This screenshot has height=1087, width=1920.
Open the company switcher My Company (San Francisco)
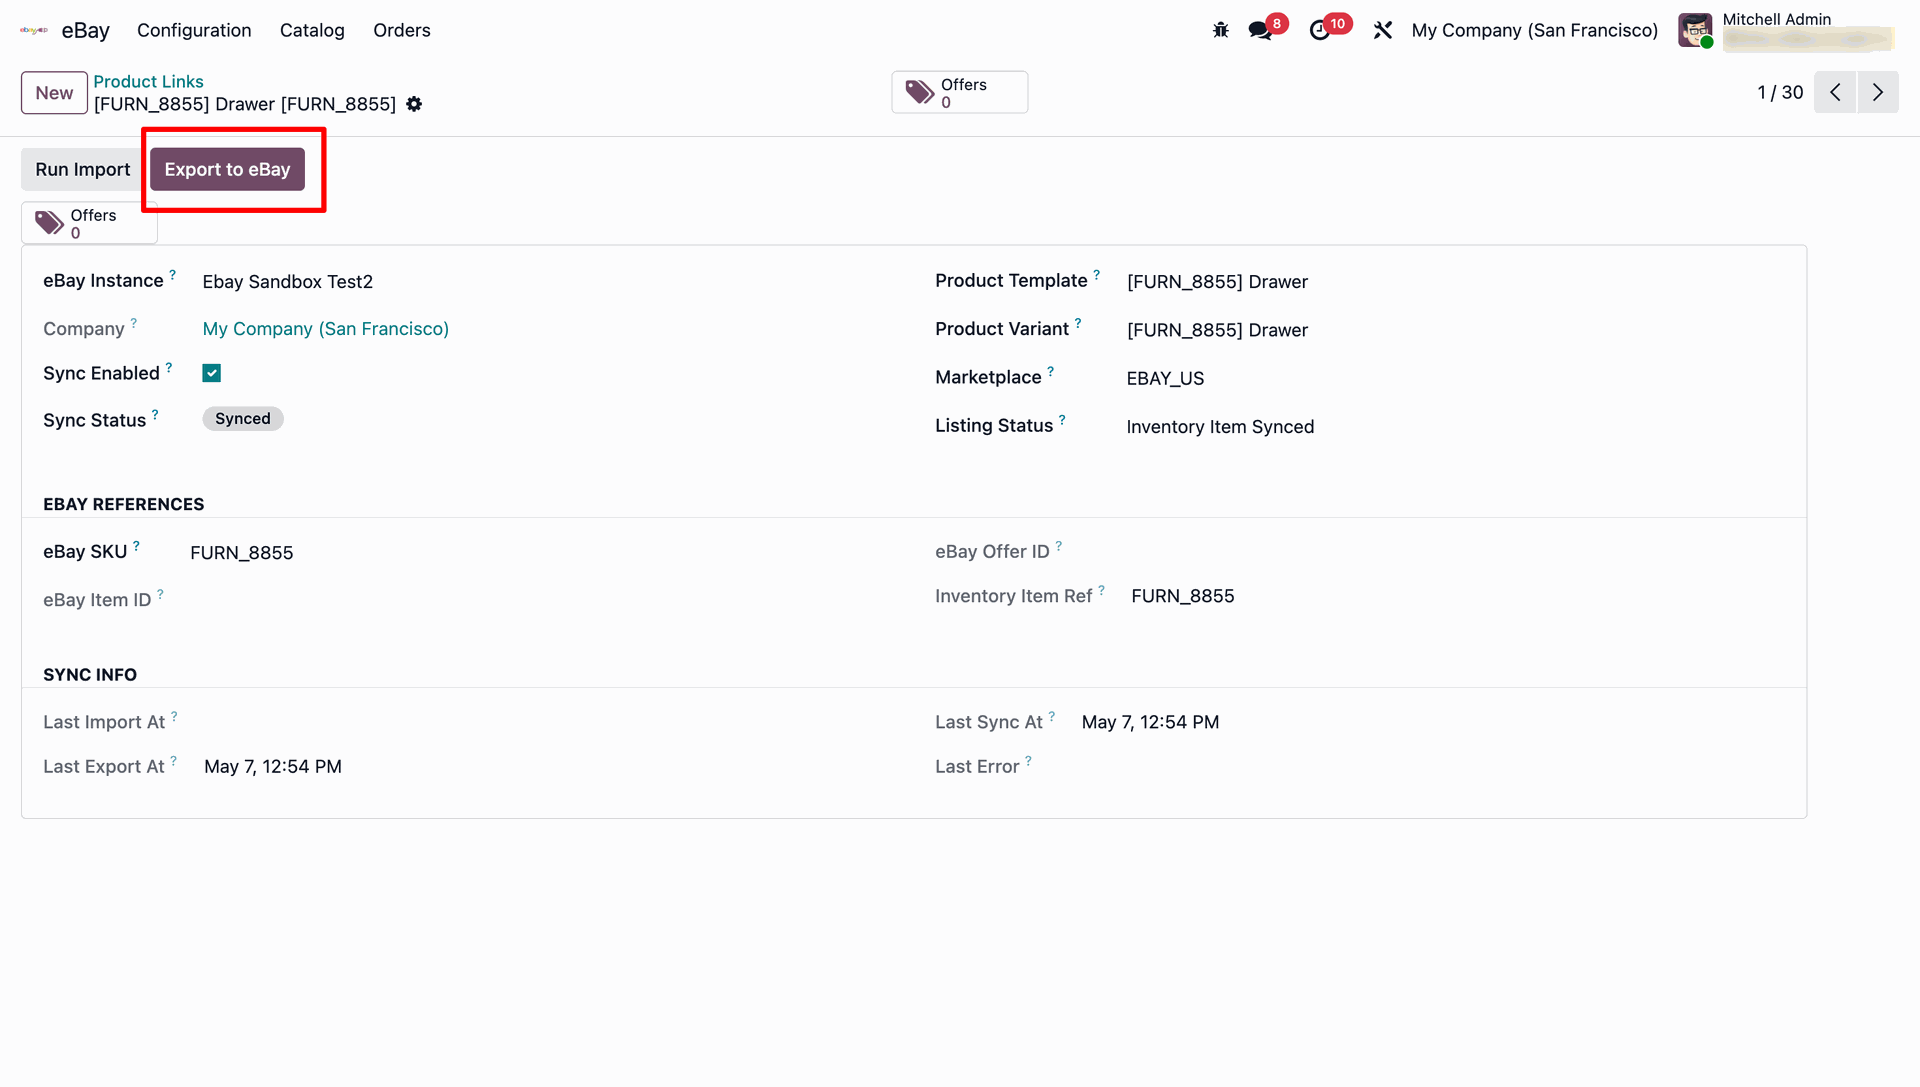coord(1534,30)
